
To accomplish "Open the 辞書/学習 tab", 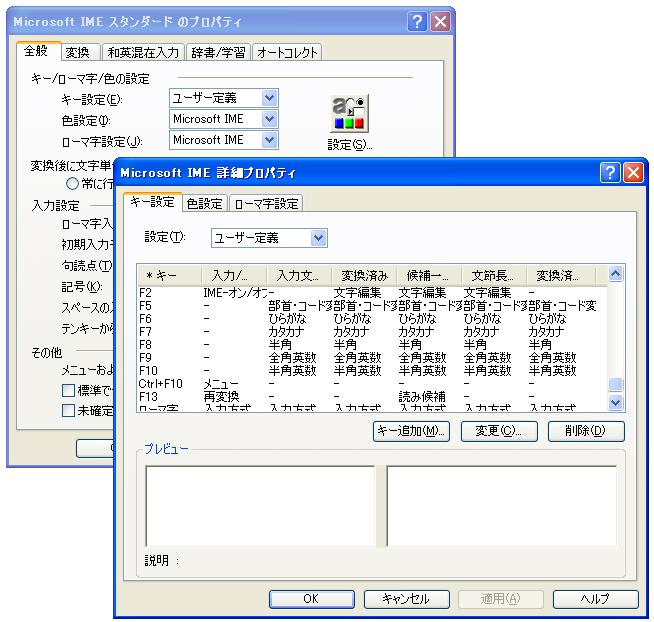I will pyautogui.click(x=218, y=53).
